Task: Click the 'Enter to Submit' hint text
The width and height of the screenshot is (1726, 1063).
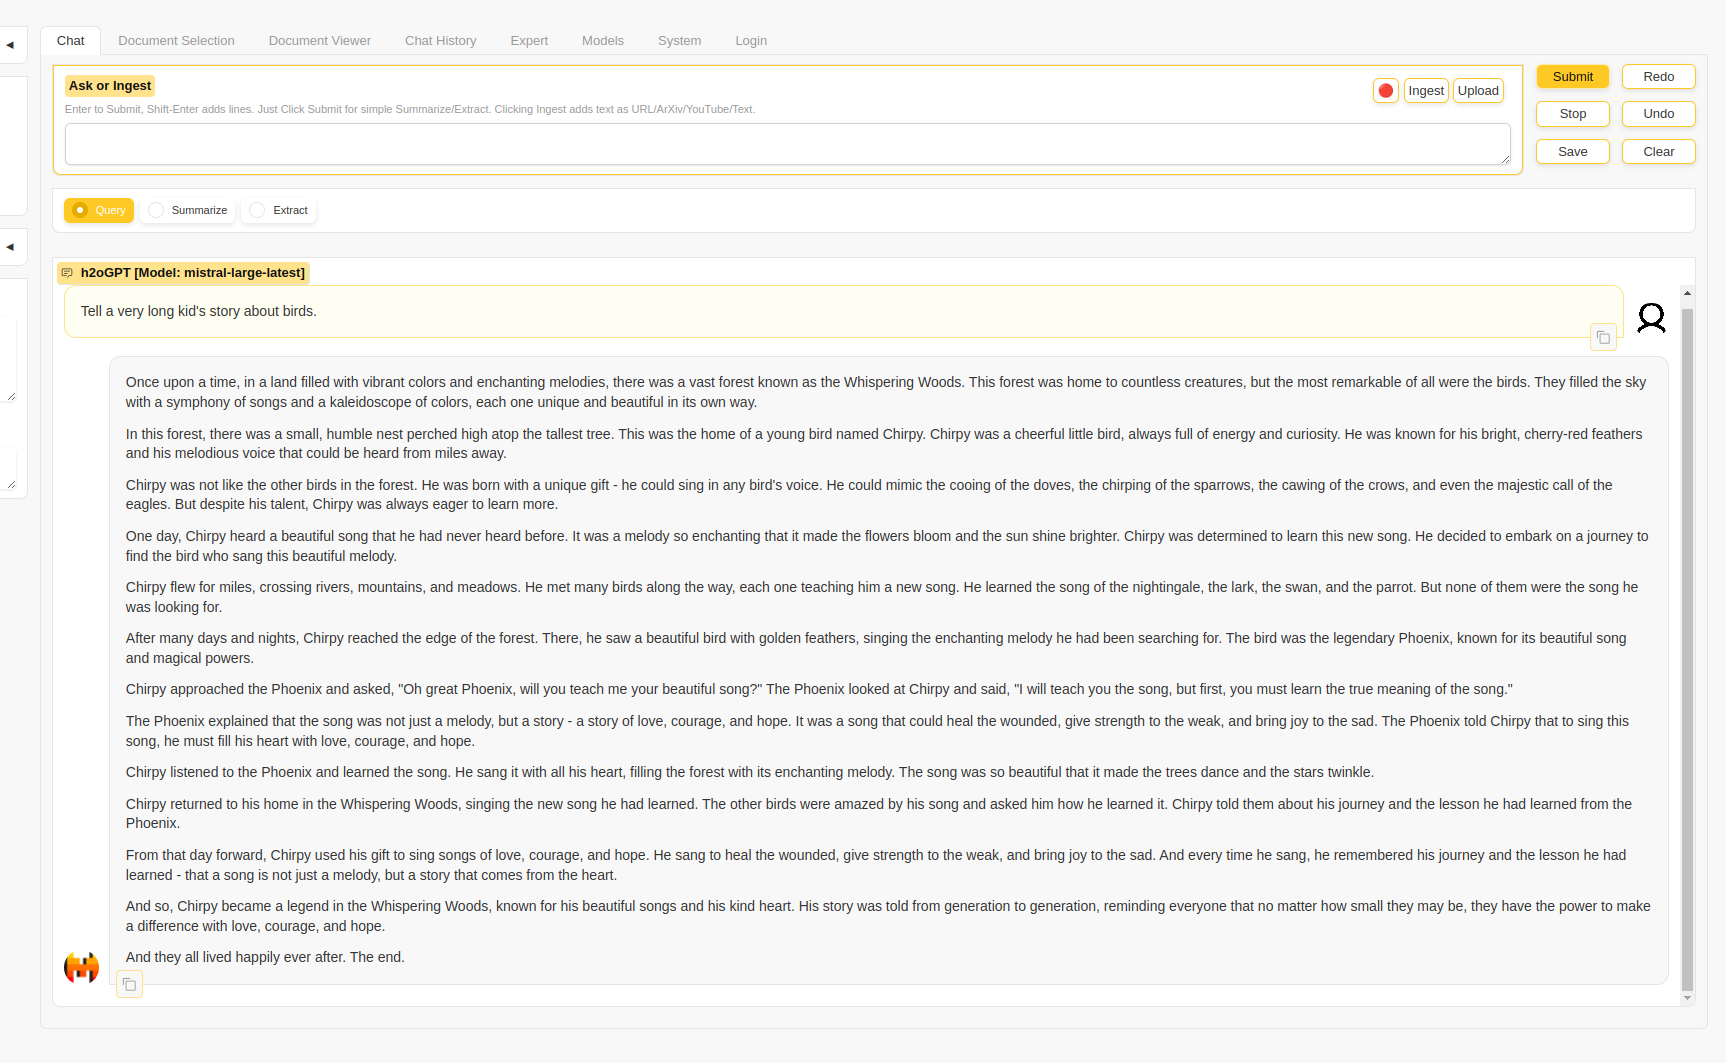Action: point(410,109)
